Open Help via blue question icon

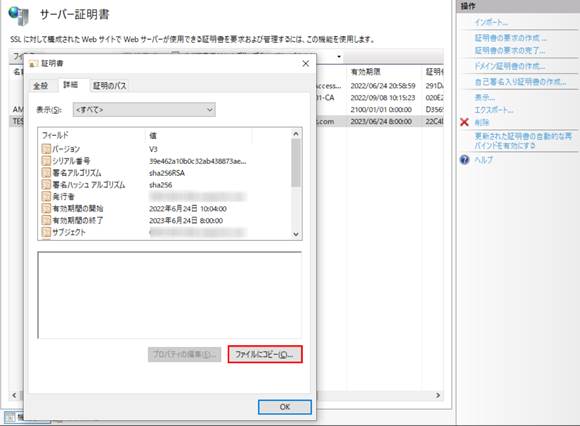465,160
